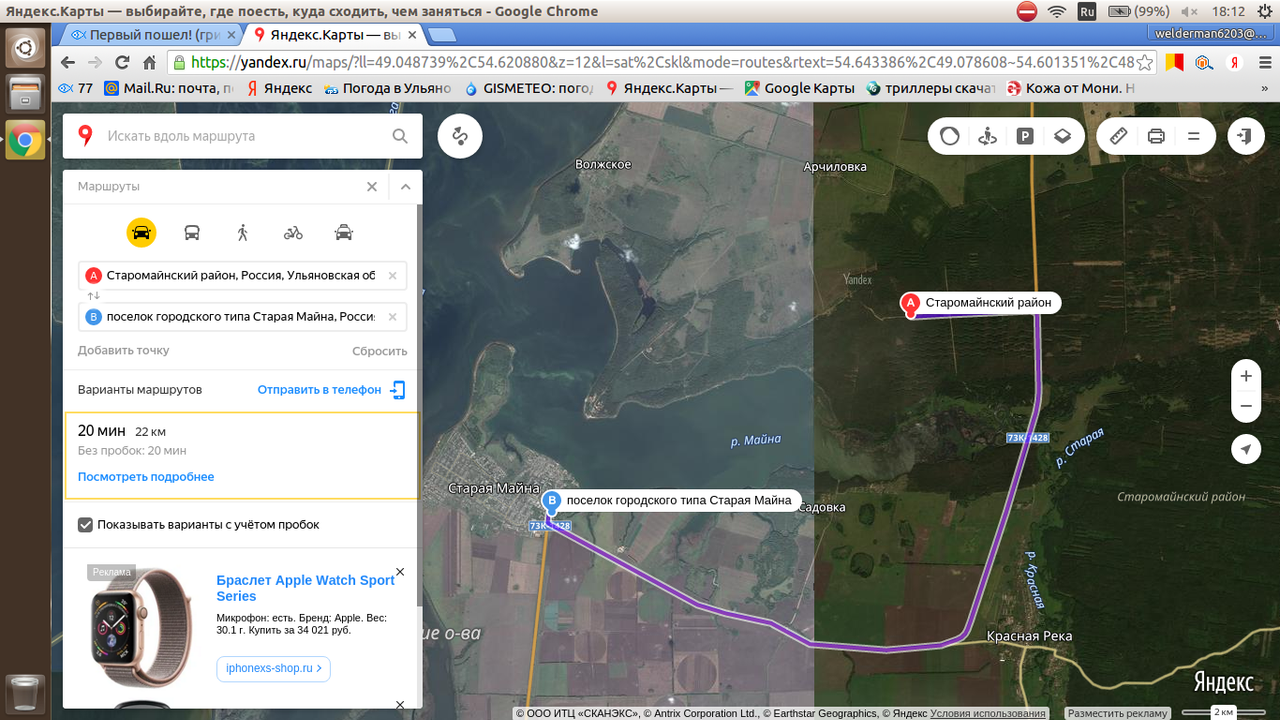The width and height of the screenshot is (1280, 720).
Task: Select pedestrian route mode
Action: [x=242, y=233]
